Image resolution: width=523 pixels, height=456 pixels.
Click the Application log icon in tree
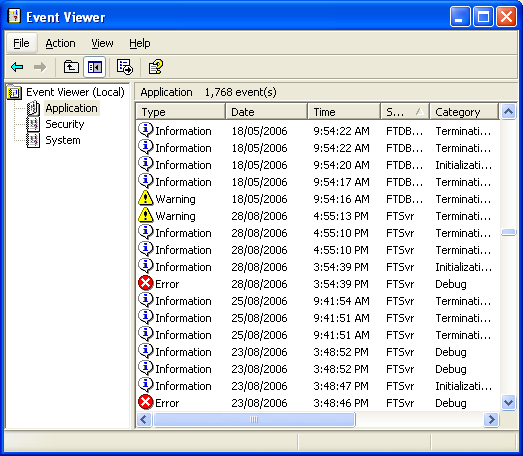click(33, 108)
